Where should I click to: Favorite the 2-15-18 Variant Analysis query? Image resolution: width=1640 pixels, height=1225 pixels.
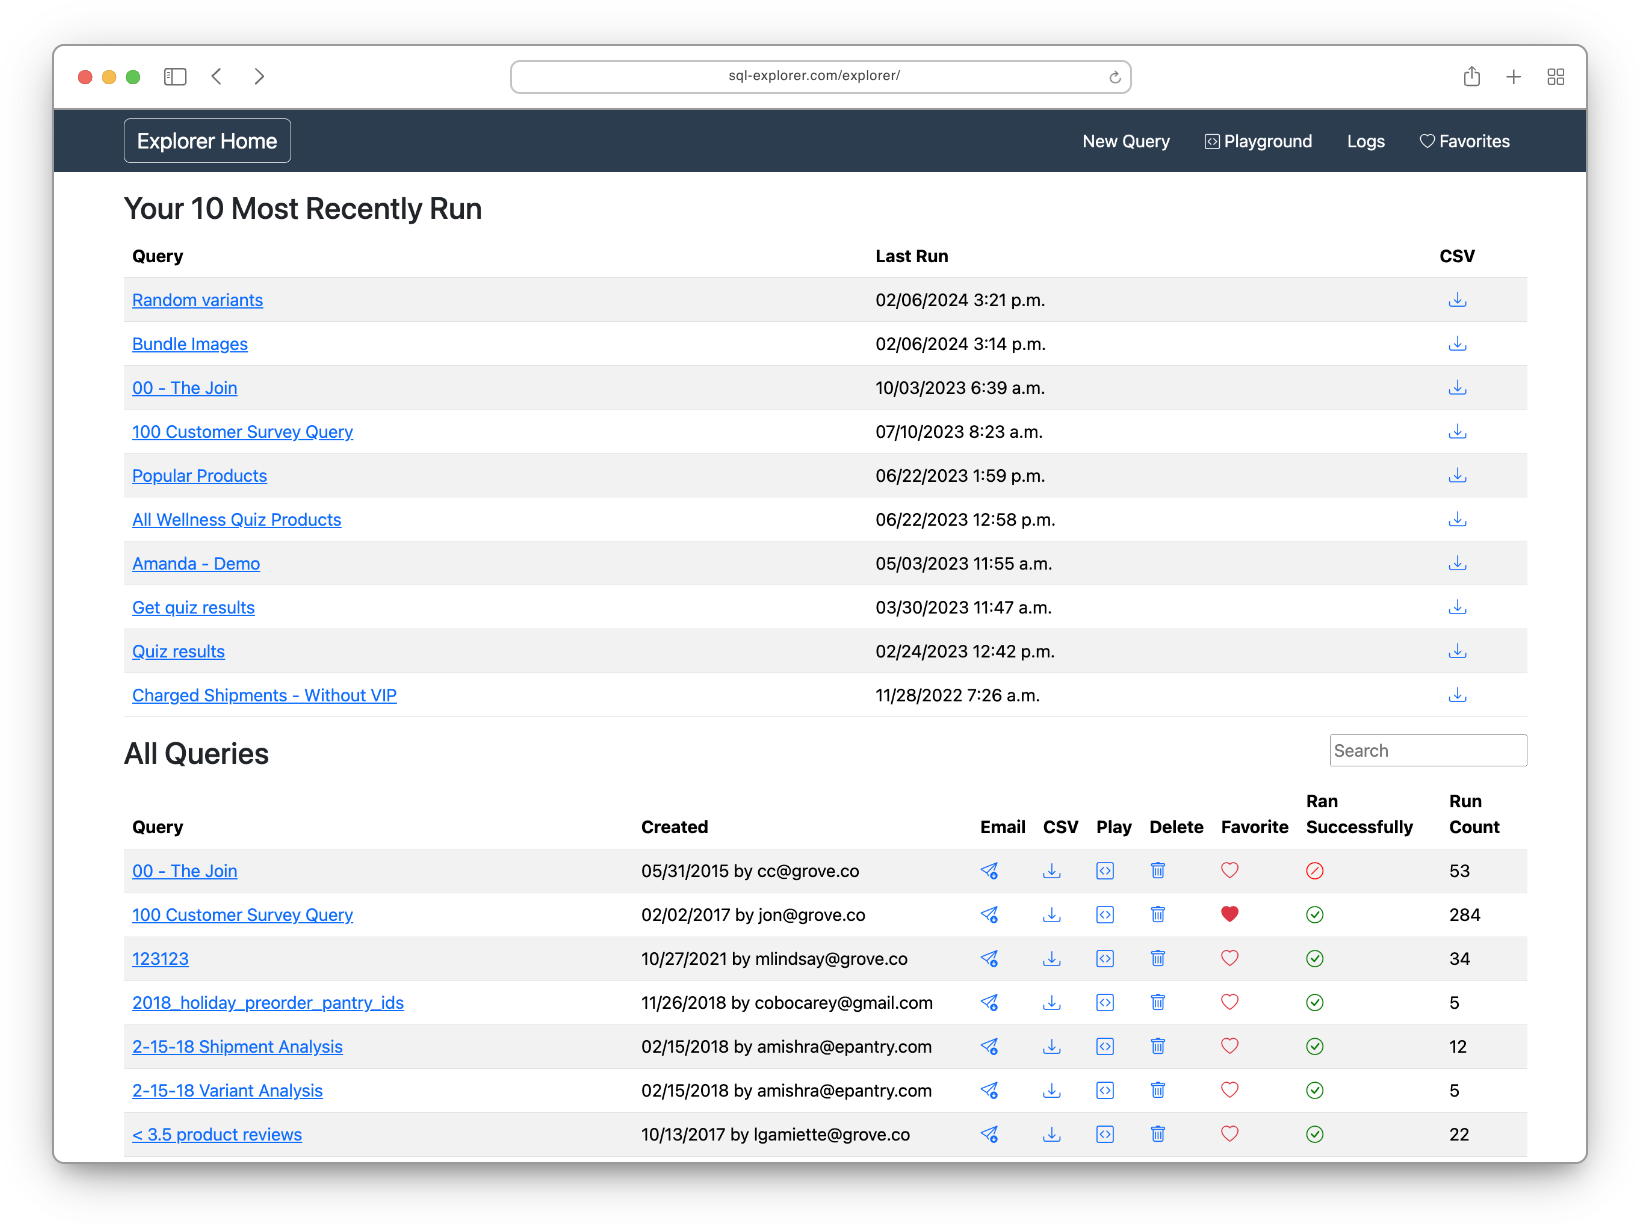tap(1229, 1090)
